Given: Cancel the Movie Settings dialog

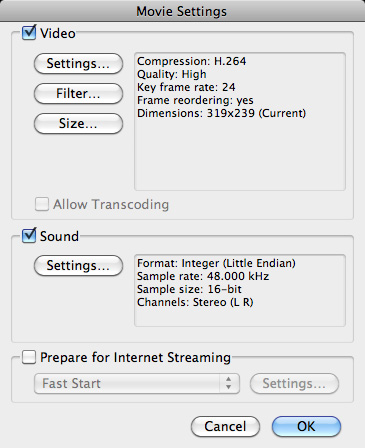Looking at the screenshot, I should tap(225, 426).
